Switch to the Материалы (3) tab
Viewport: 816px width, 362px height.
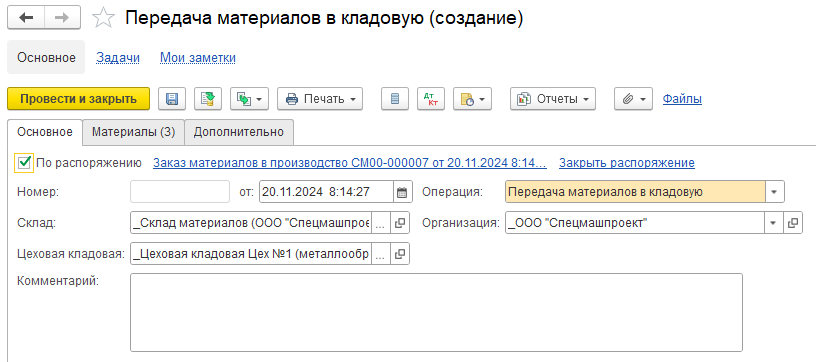coord(133,132)
